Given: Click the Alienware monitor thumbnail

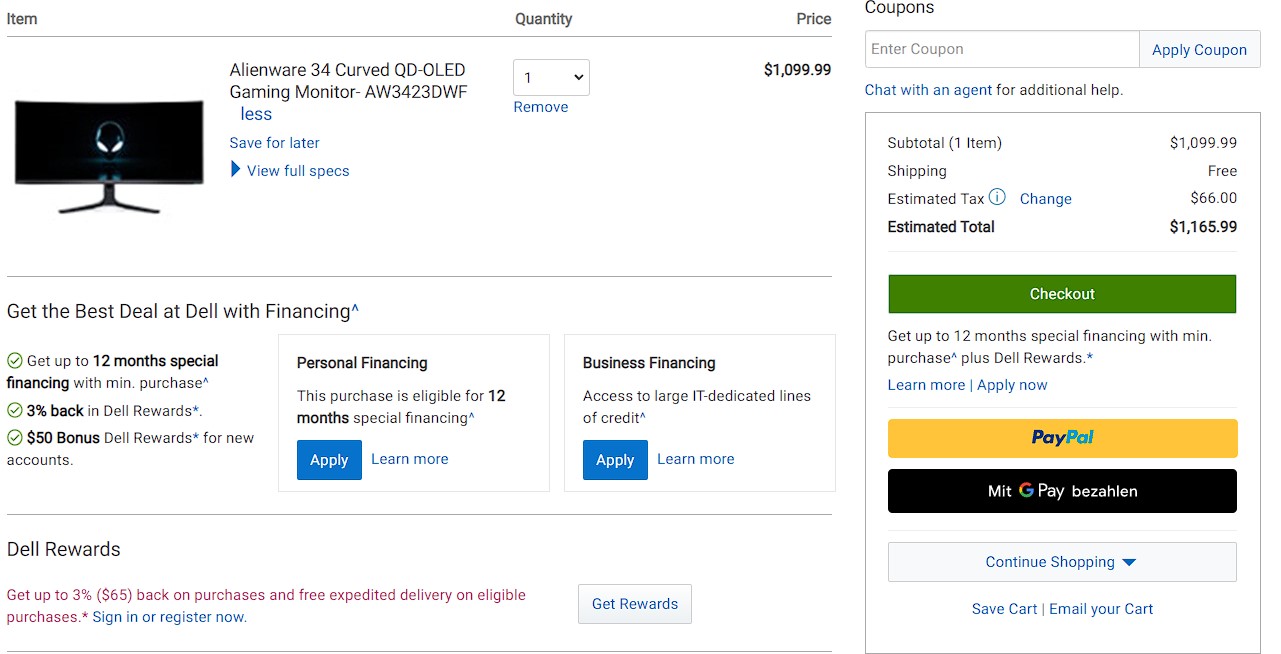Looking at the screenshot, I should [x=109, y=154].
